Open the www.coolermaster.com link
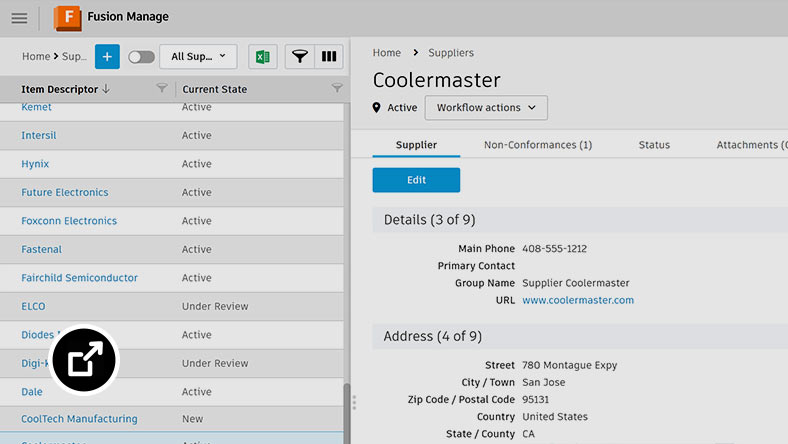Screen dimensions: 788x444 tap(577, 300)
